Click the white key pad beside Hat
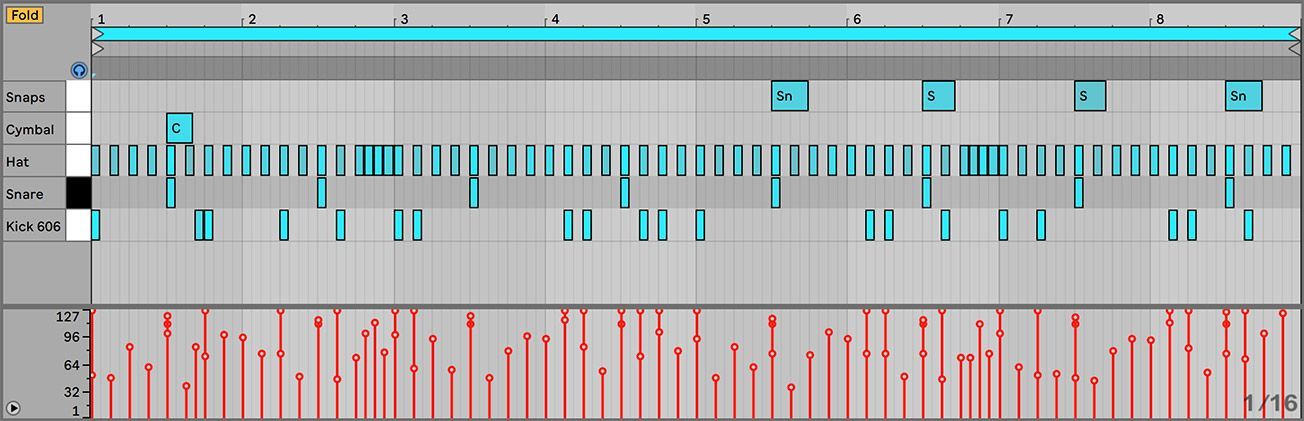The image size is (1304, 421). [78, 160]
